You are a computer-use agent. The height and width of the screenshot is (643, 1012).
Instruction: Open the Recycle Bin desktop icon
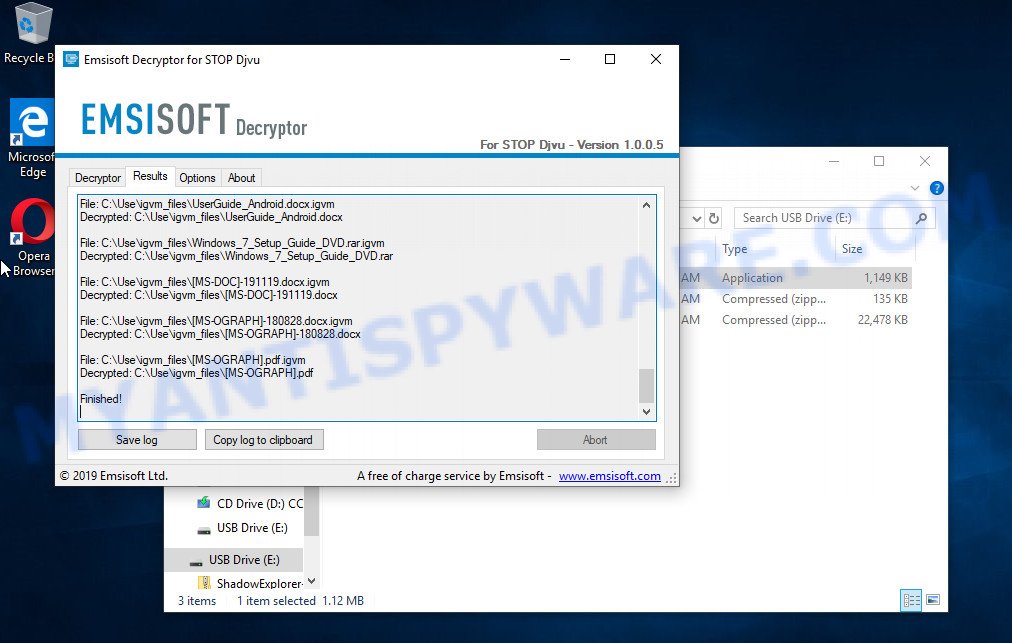pyautogui.click(x=29, y=32)
